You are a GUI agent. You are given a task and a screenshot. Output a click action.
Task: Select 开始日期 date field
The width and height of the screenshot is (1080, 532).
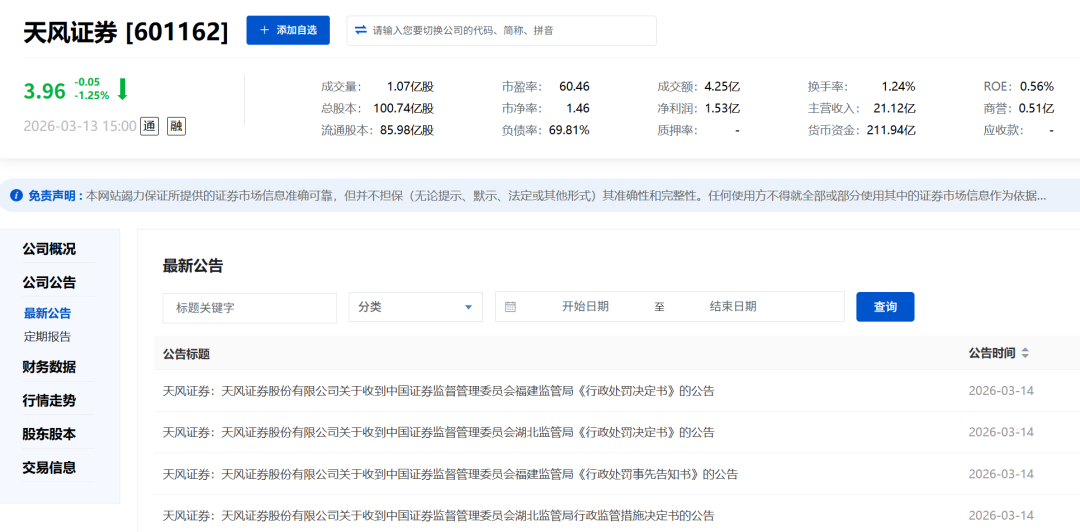coord(585,307)
